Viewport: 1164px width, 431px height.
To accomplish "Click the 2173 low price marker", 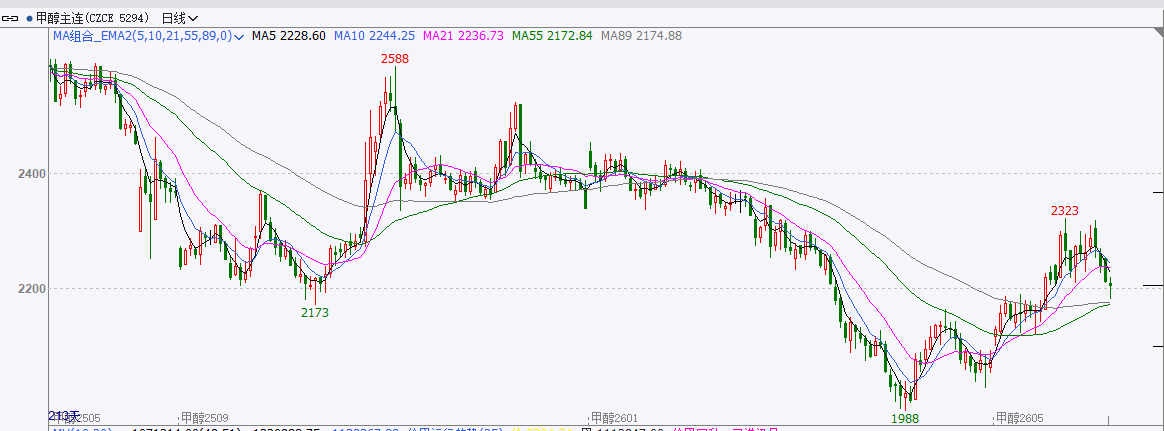I will [x=315, y=312].
